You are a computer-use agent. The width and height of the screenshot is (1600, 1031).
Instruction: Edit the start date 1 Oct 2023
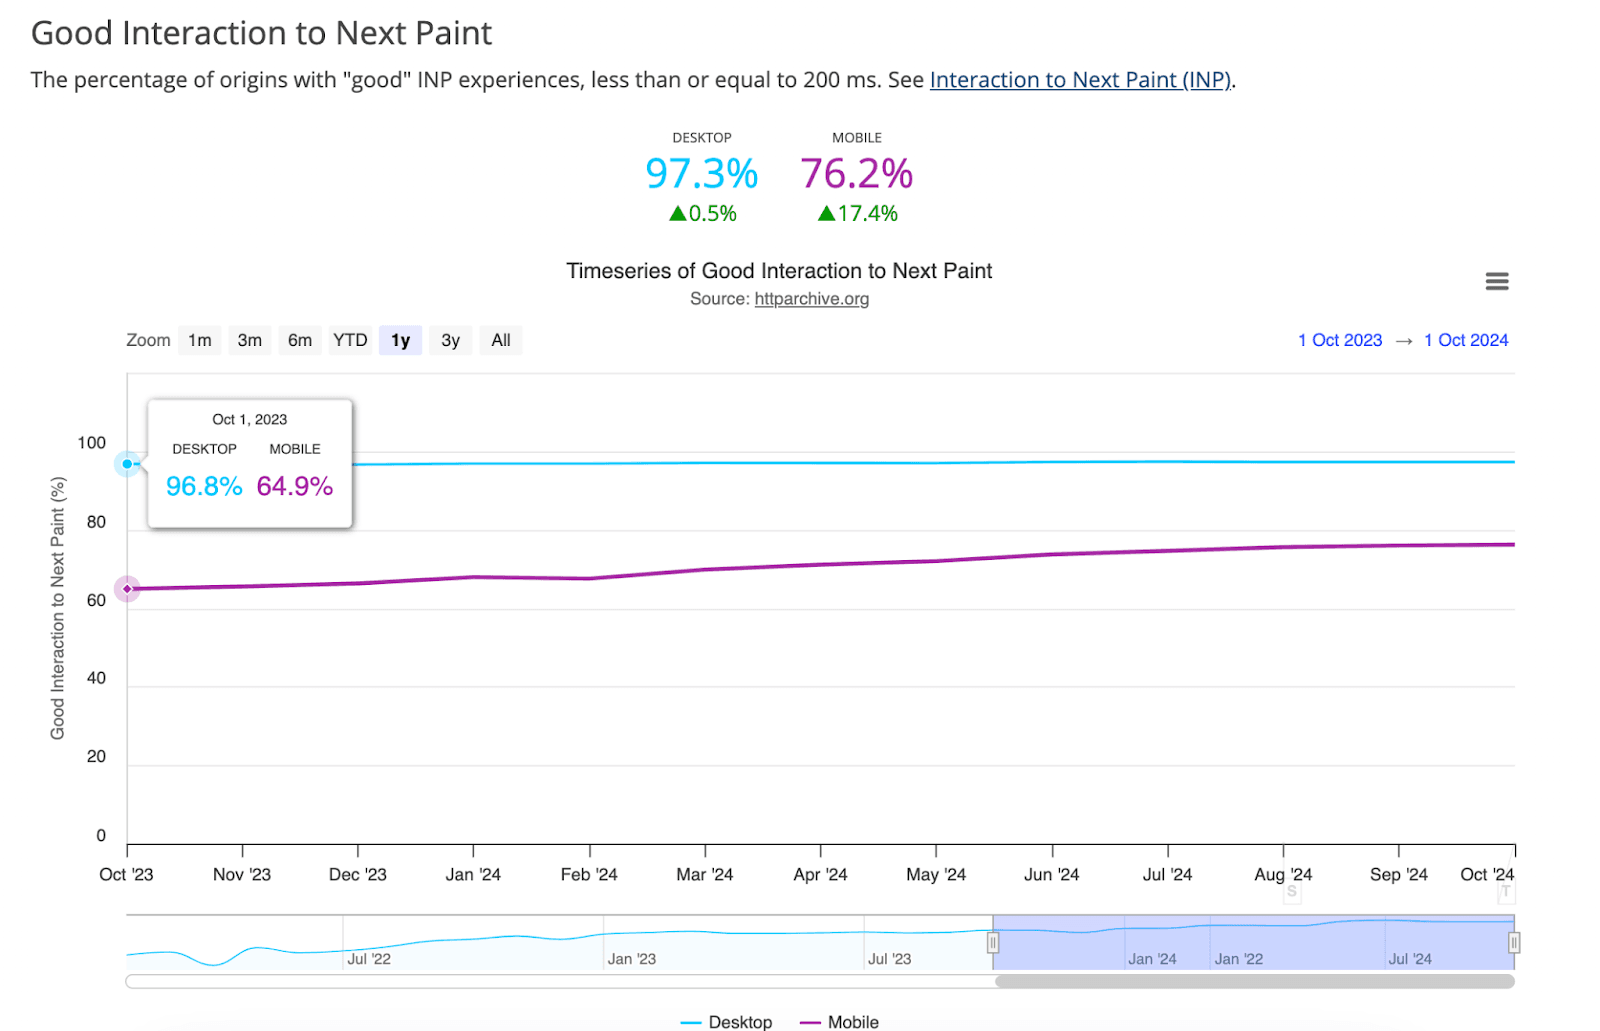click(x=1339, y=340)
